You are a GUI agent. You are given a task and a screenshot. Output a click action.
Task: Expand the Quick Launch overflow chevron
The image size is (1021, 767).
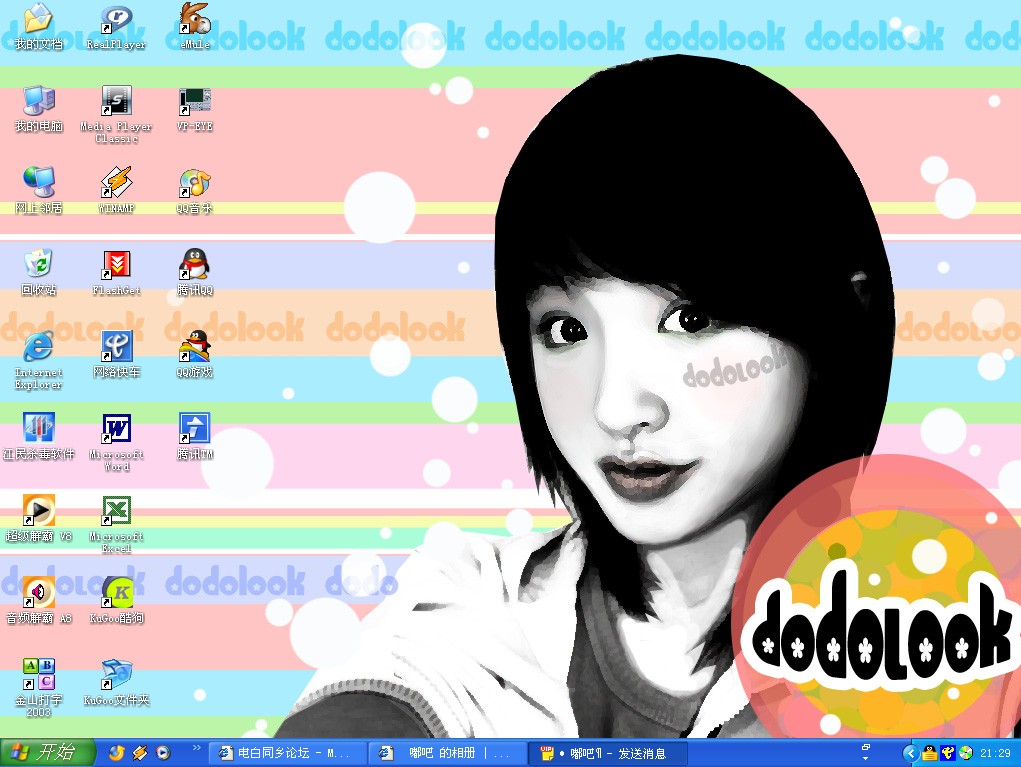[x=197, y=748]
